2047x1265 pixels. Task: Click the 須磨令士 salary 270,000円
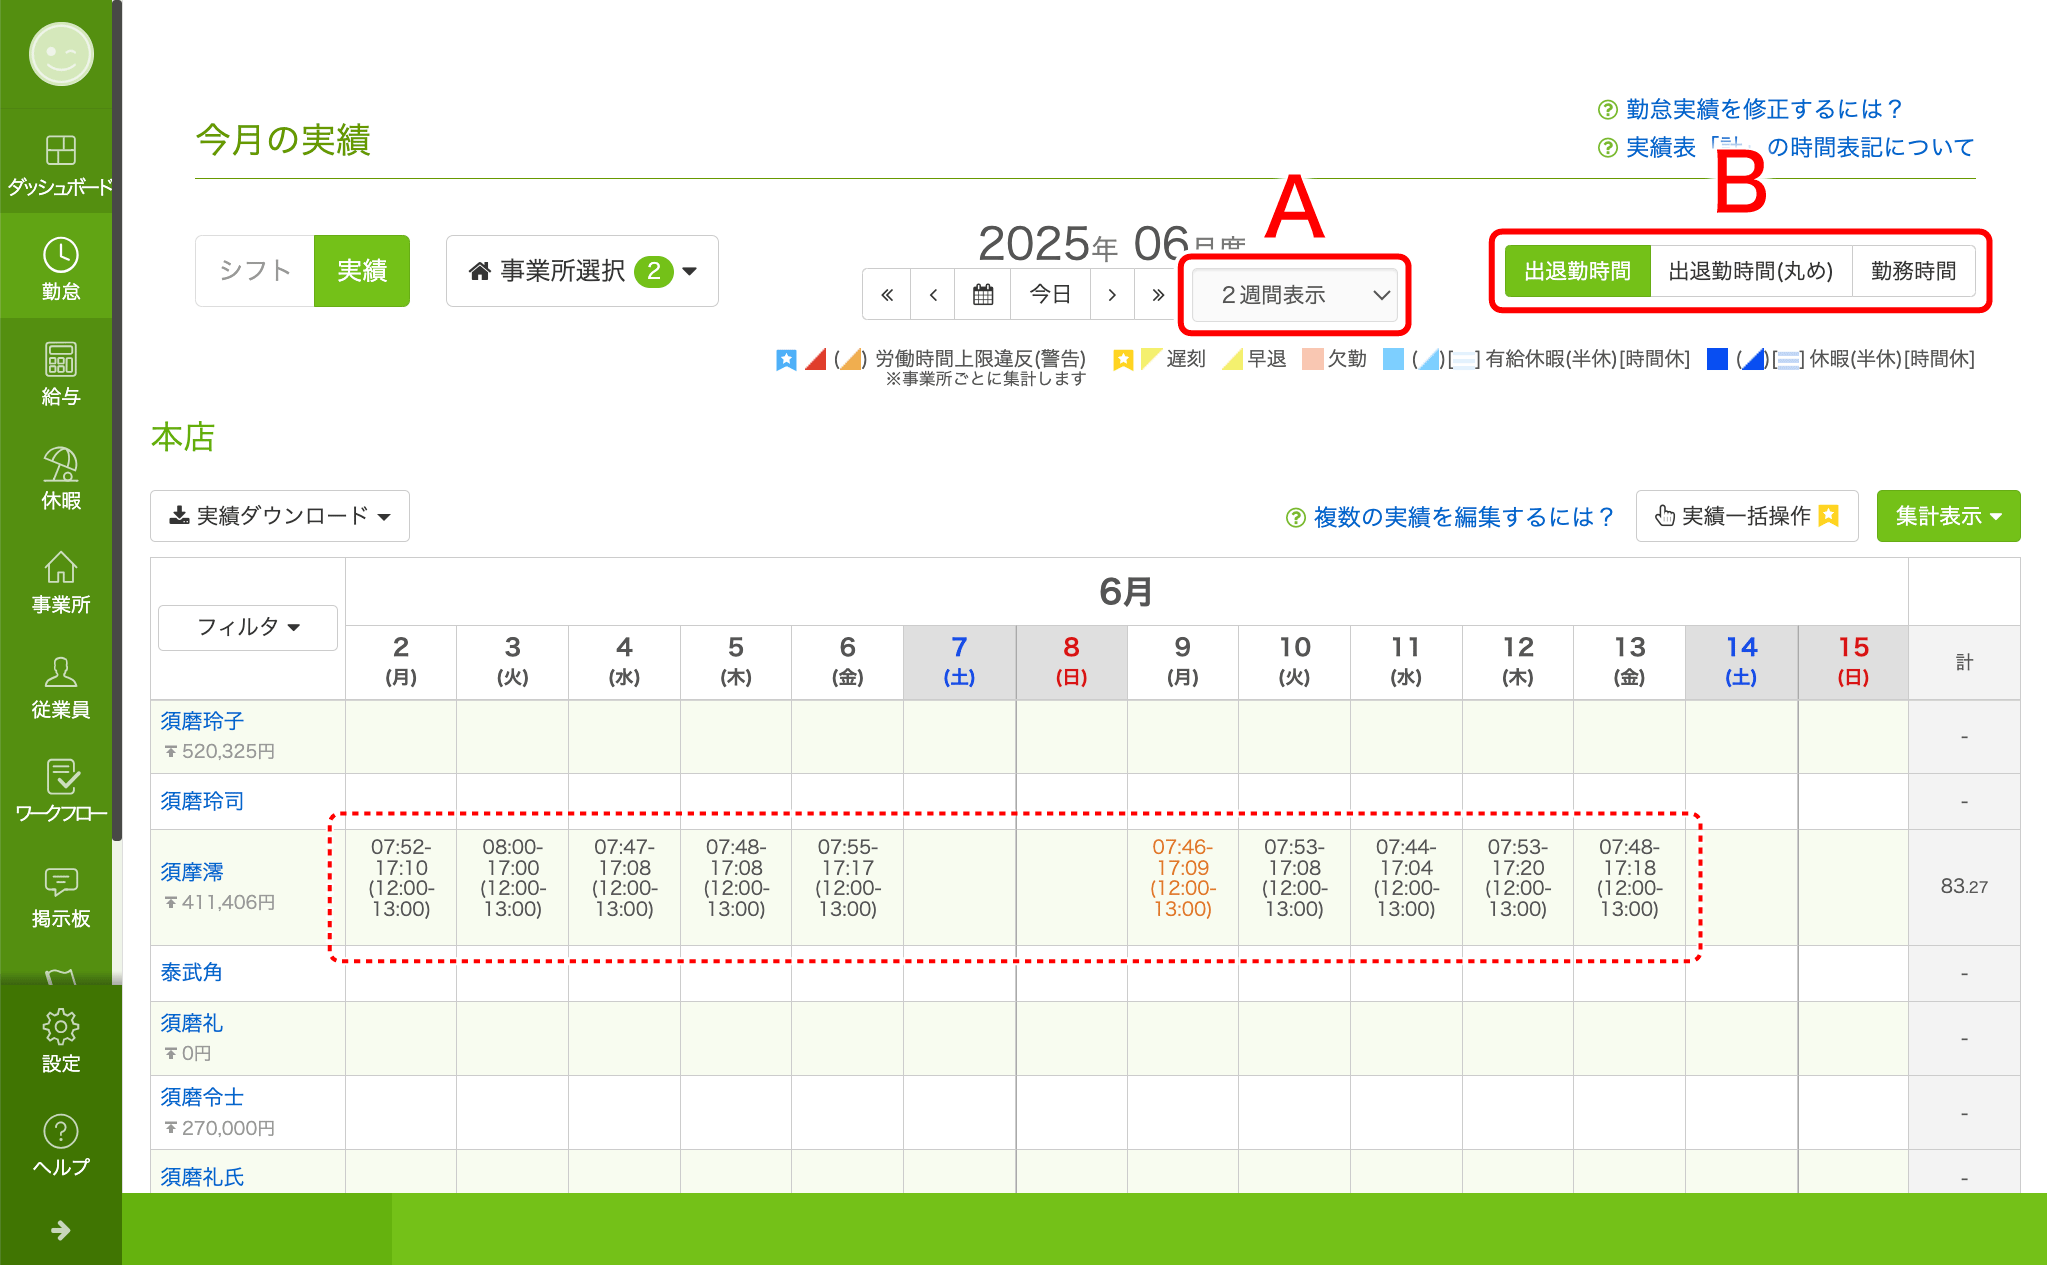click(x=220, y=1128)
